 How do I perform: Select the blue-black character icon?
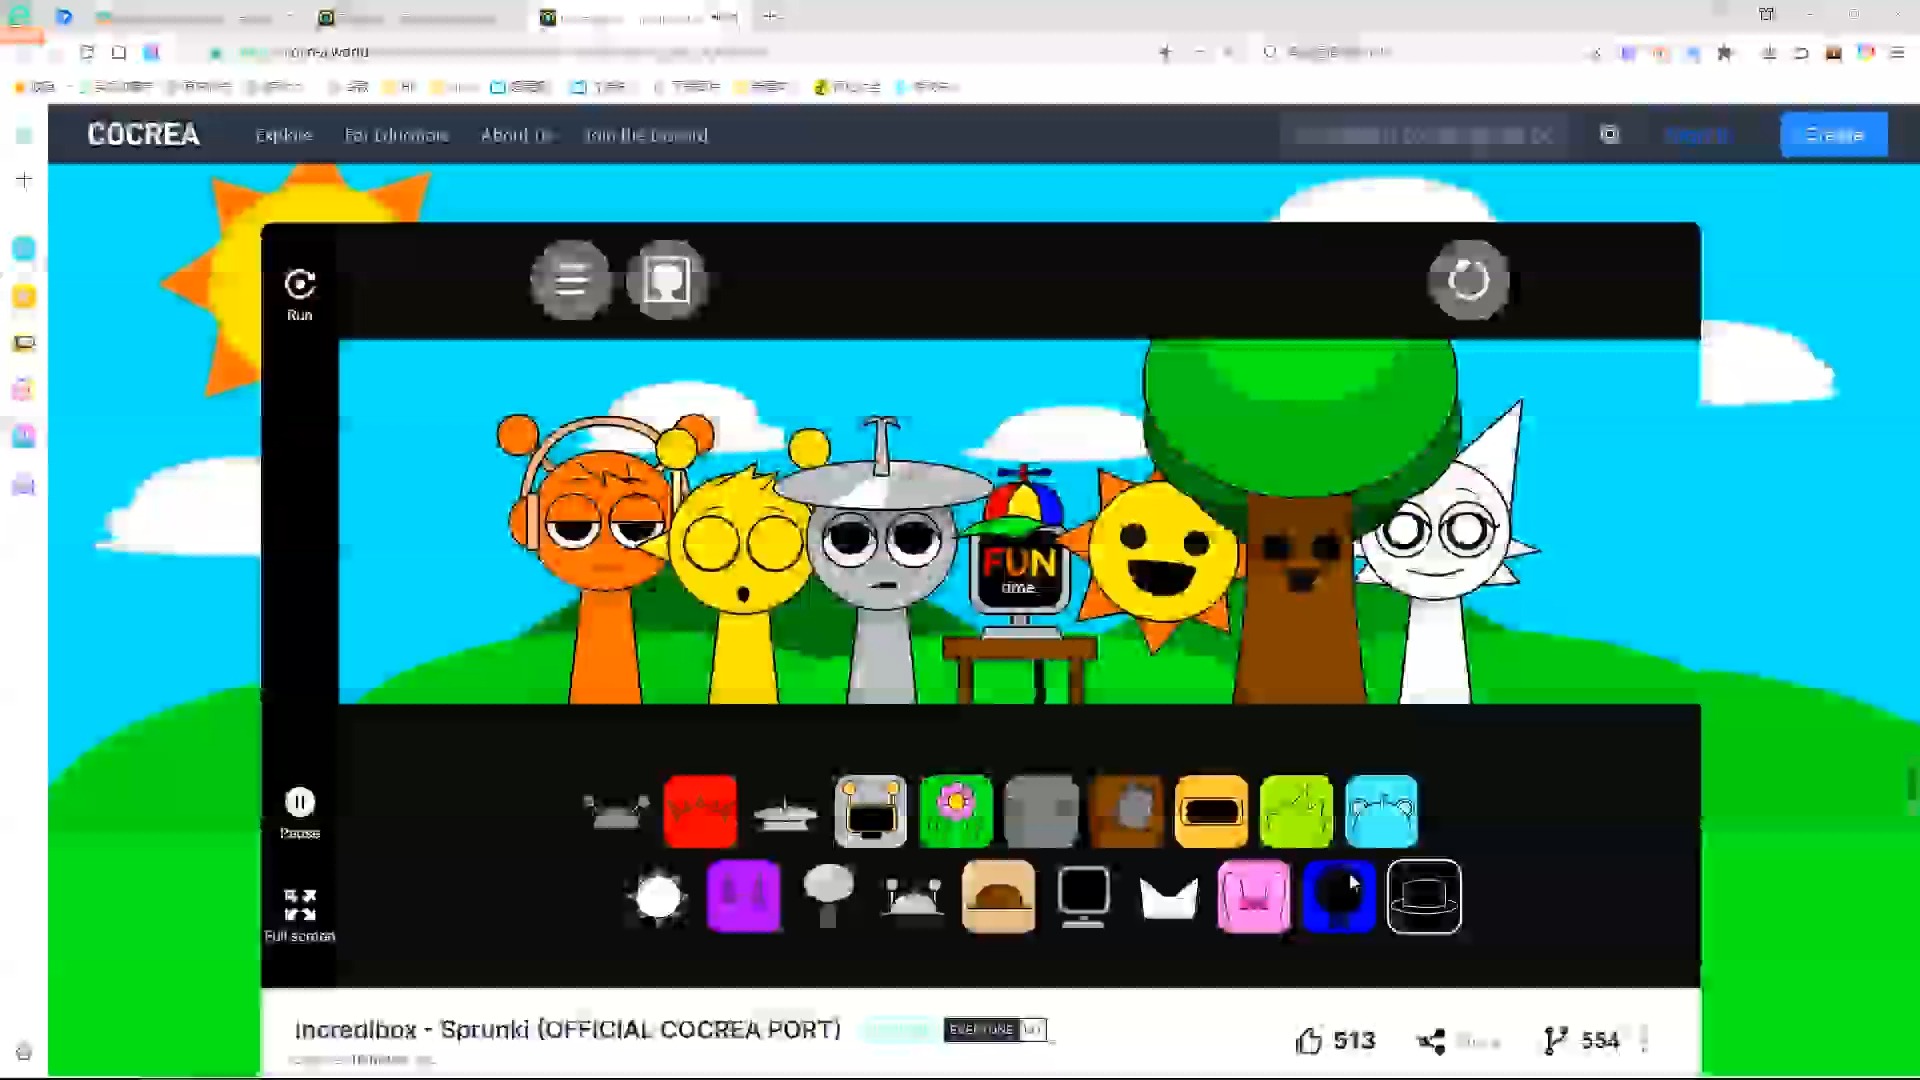pos(1338,896)
